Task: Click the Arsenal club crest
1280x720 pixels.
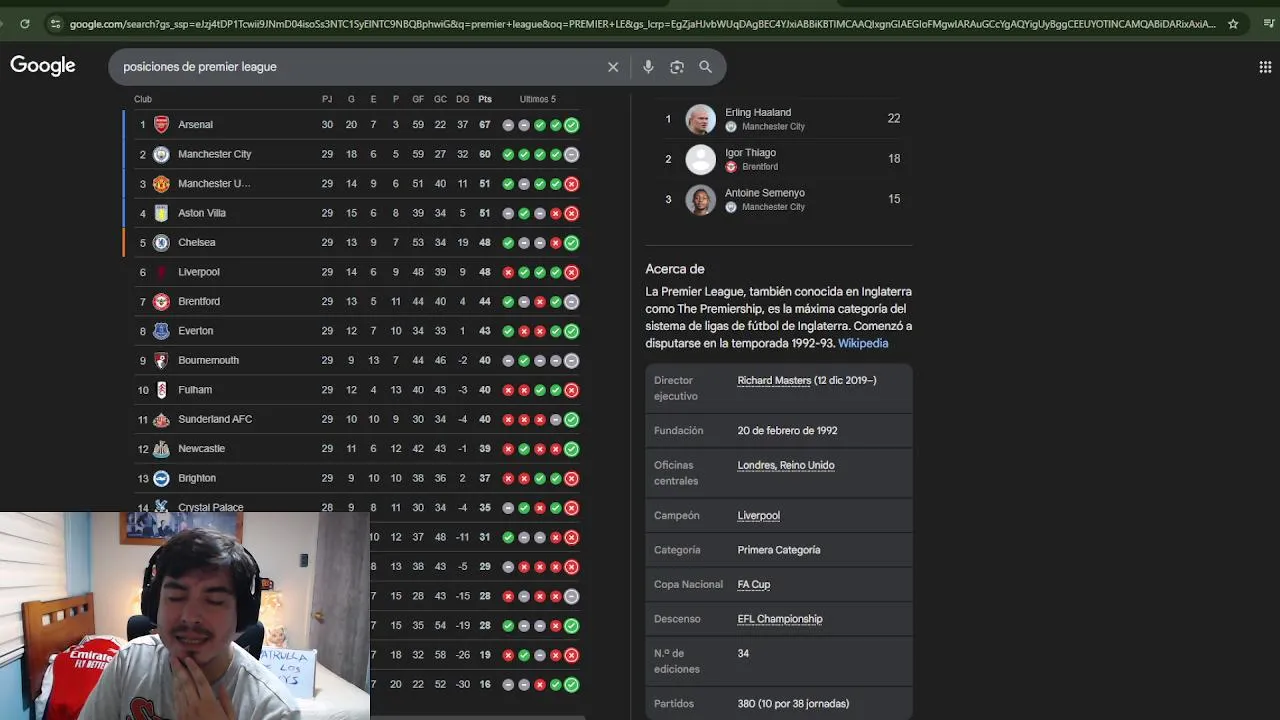Action: [161, 125]
